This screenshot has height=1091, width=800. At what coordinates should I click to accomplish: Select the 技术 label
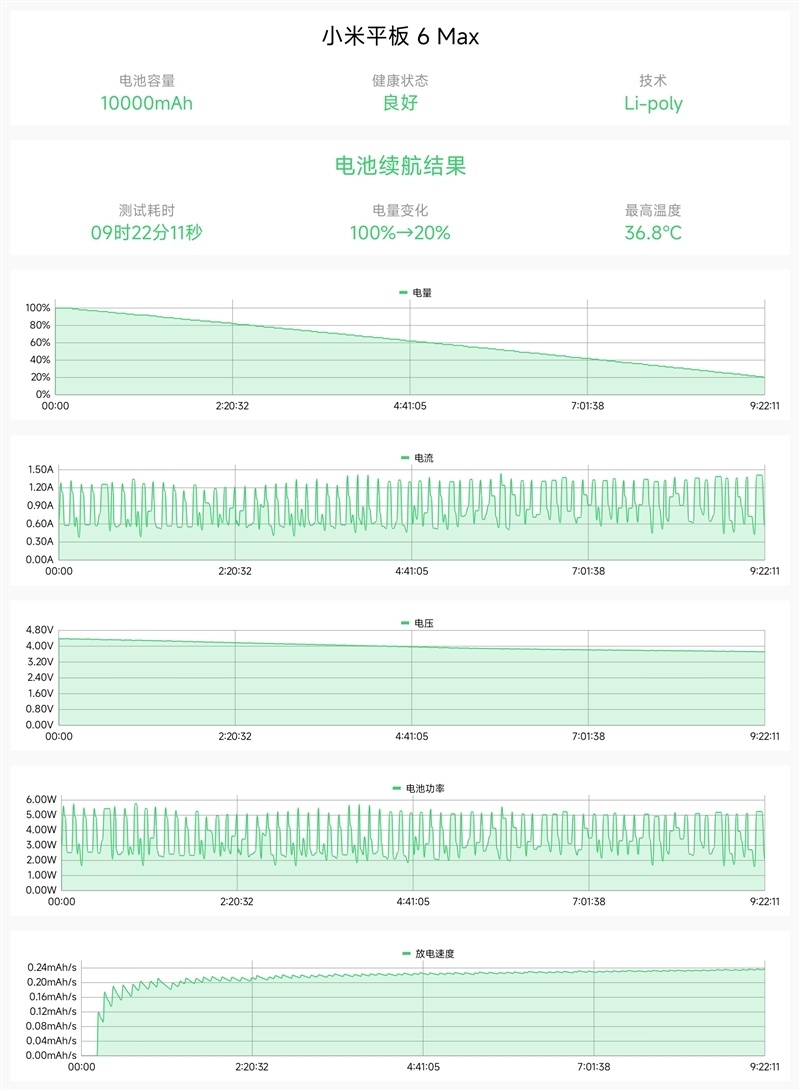click(x=653, y=81)
